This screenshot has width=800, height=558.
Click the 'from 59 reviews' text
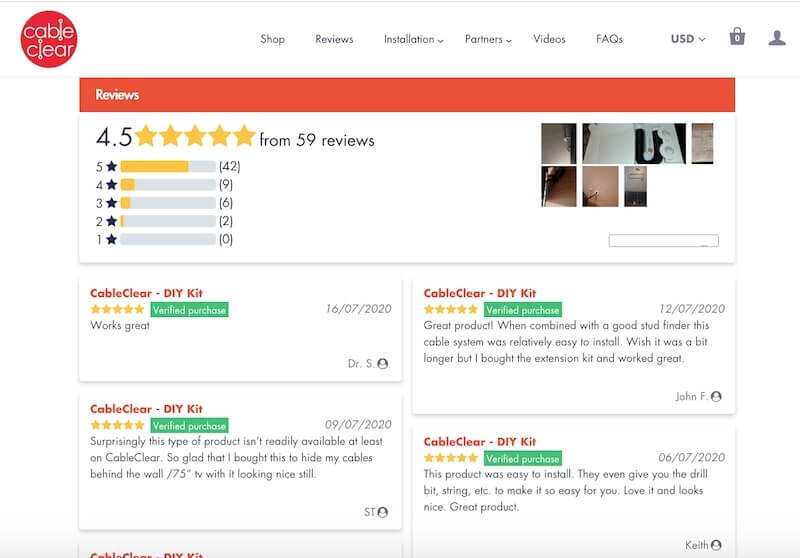(x=317, y=140)
